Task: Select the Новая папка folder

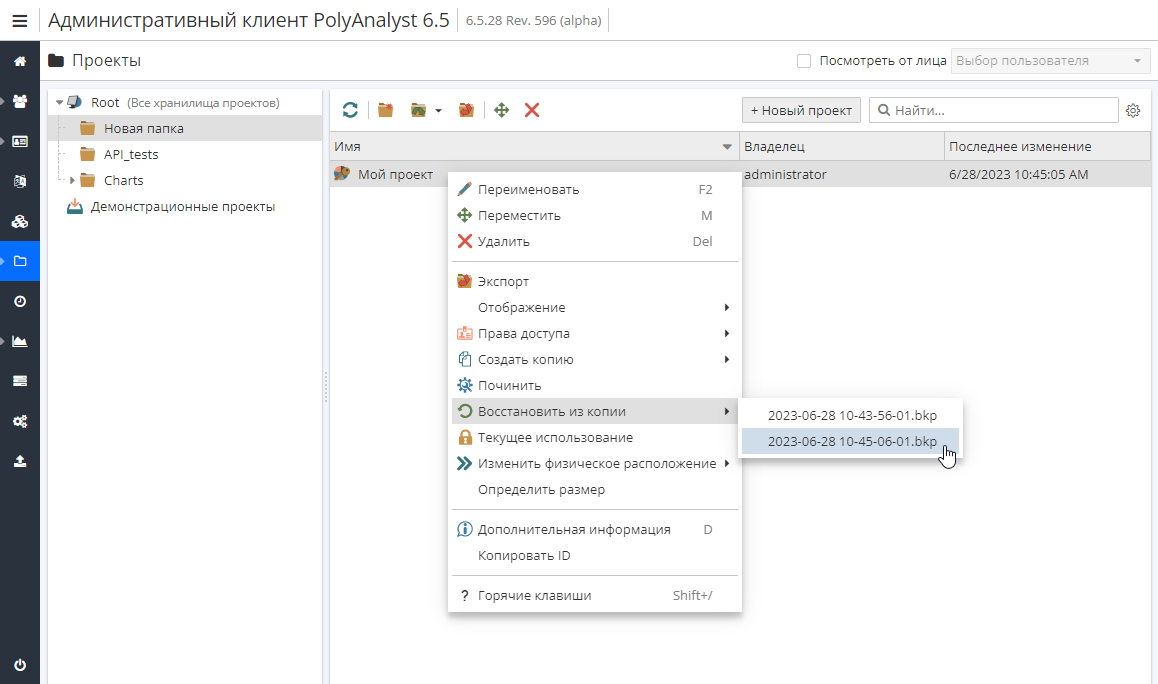Action: (143, 129)
